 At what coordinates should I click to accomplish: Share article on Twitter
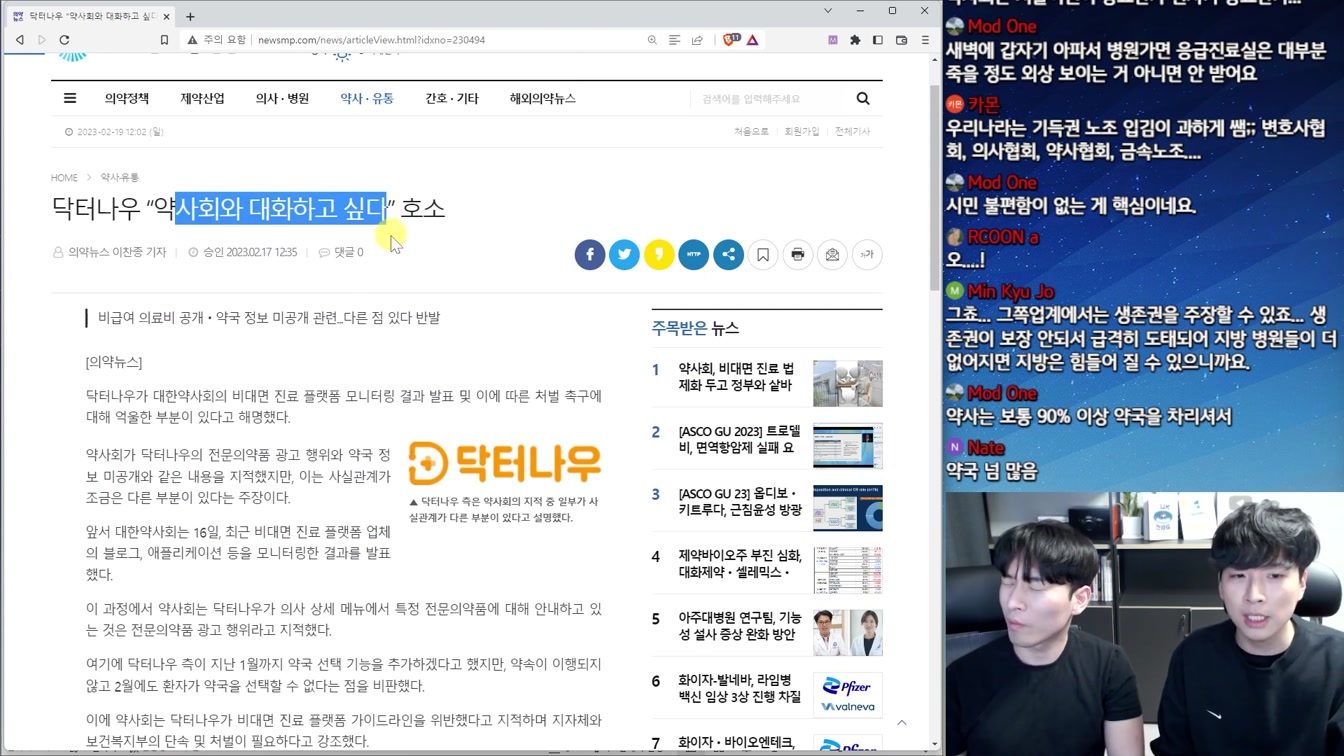[624, 254]
